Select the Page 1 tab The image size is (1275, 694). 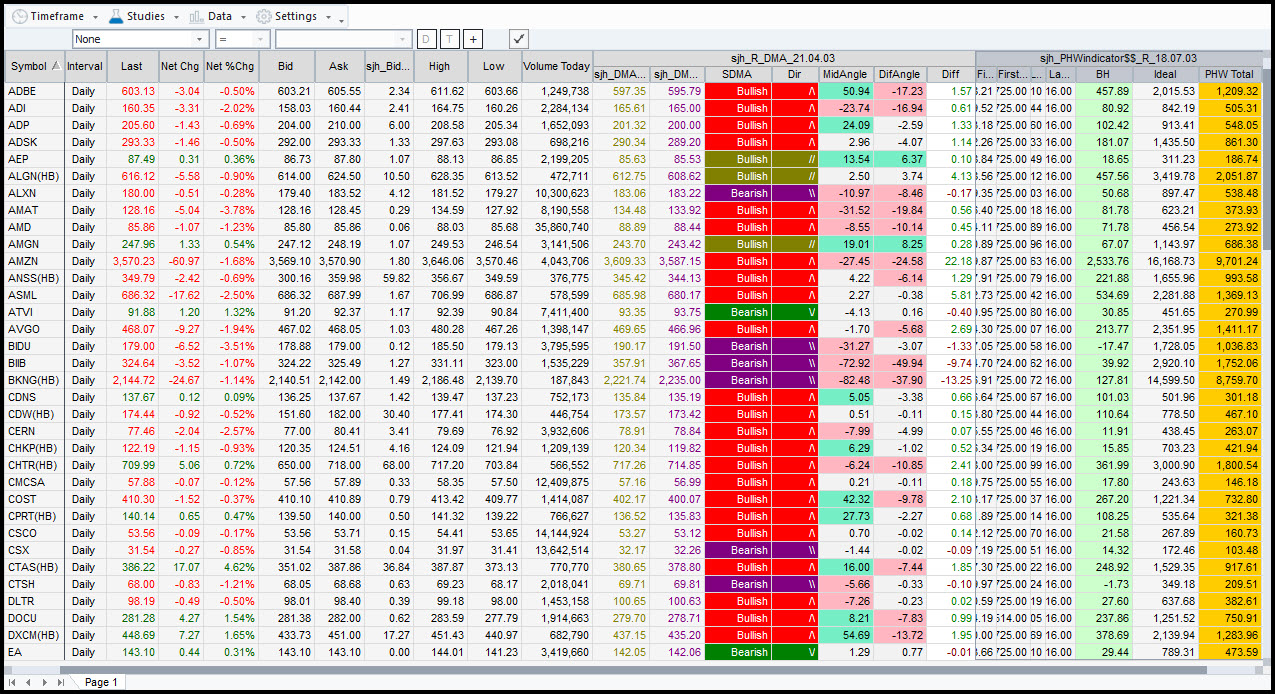click(x=100, y=682)
